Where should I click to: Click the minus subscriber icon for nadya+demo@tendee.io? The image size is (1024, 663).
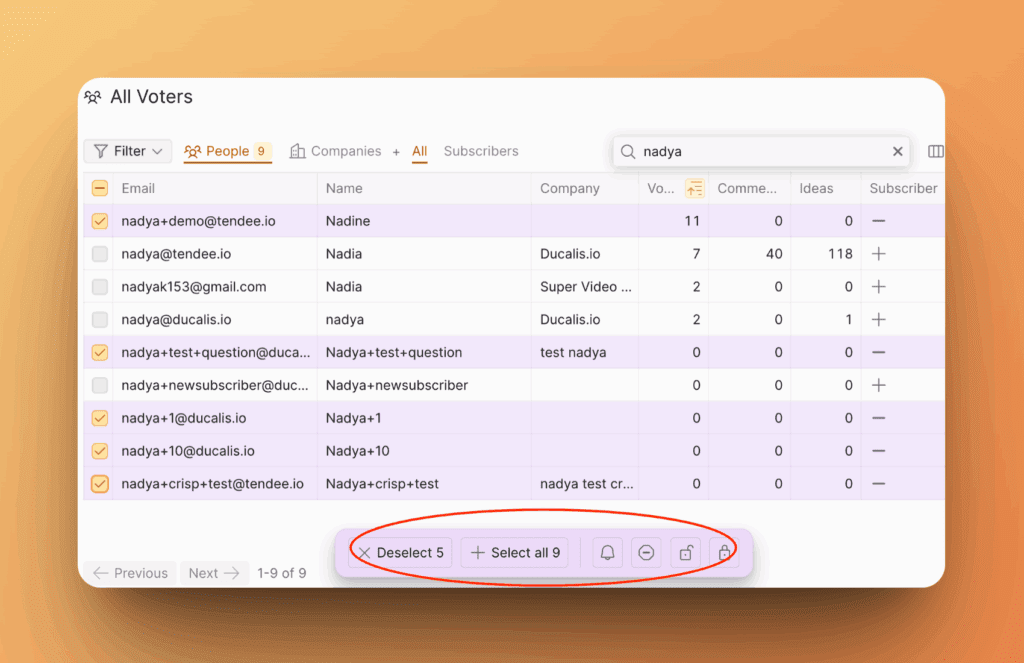pyautogui.click(x=878, y=221)
